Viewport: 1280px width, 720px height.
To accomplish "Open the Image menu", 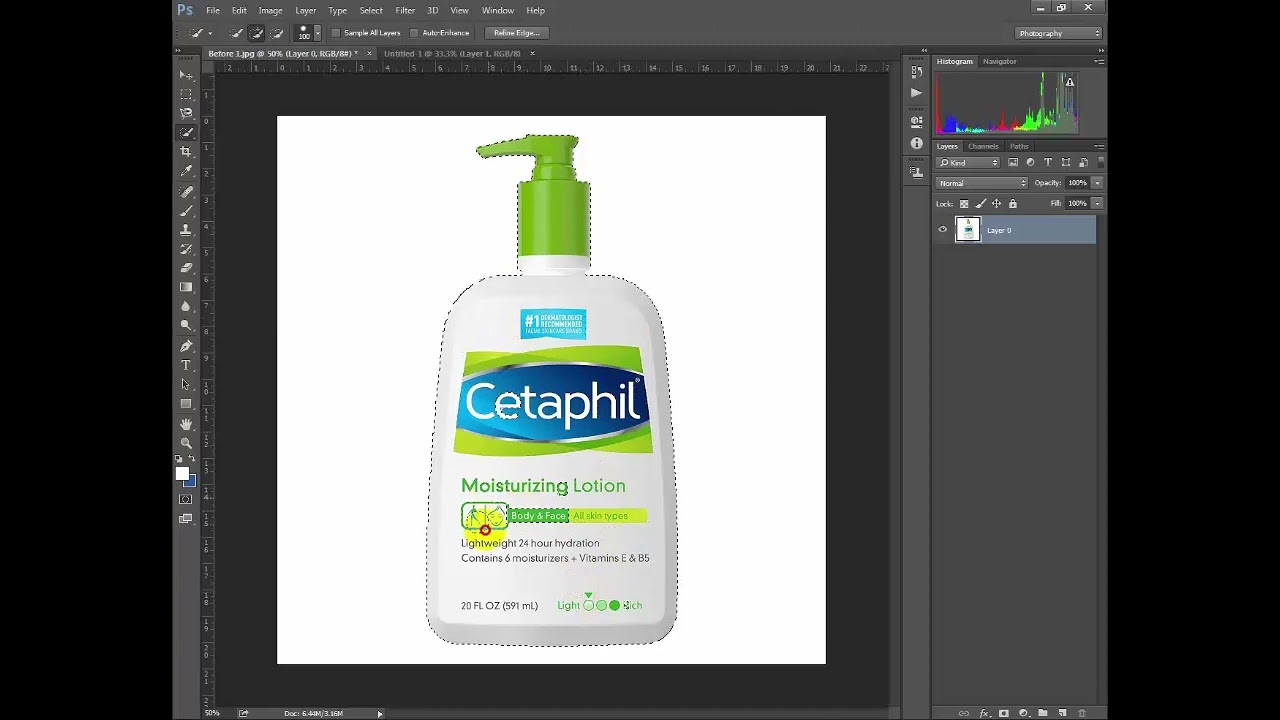I will point(270,10).
